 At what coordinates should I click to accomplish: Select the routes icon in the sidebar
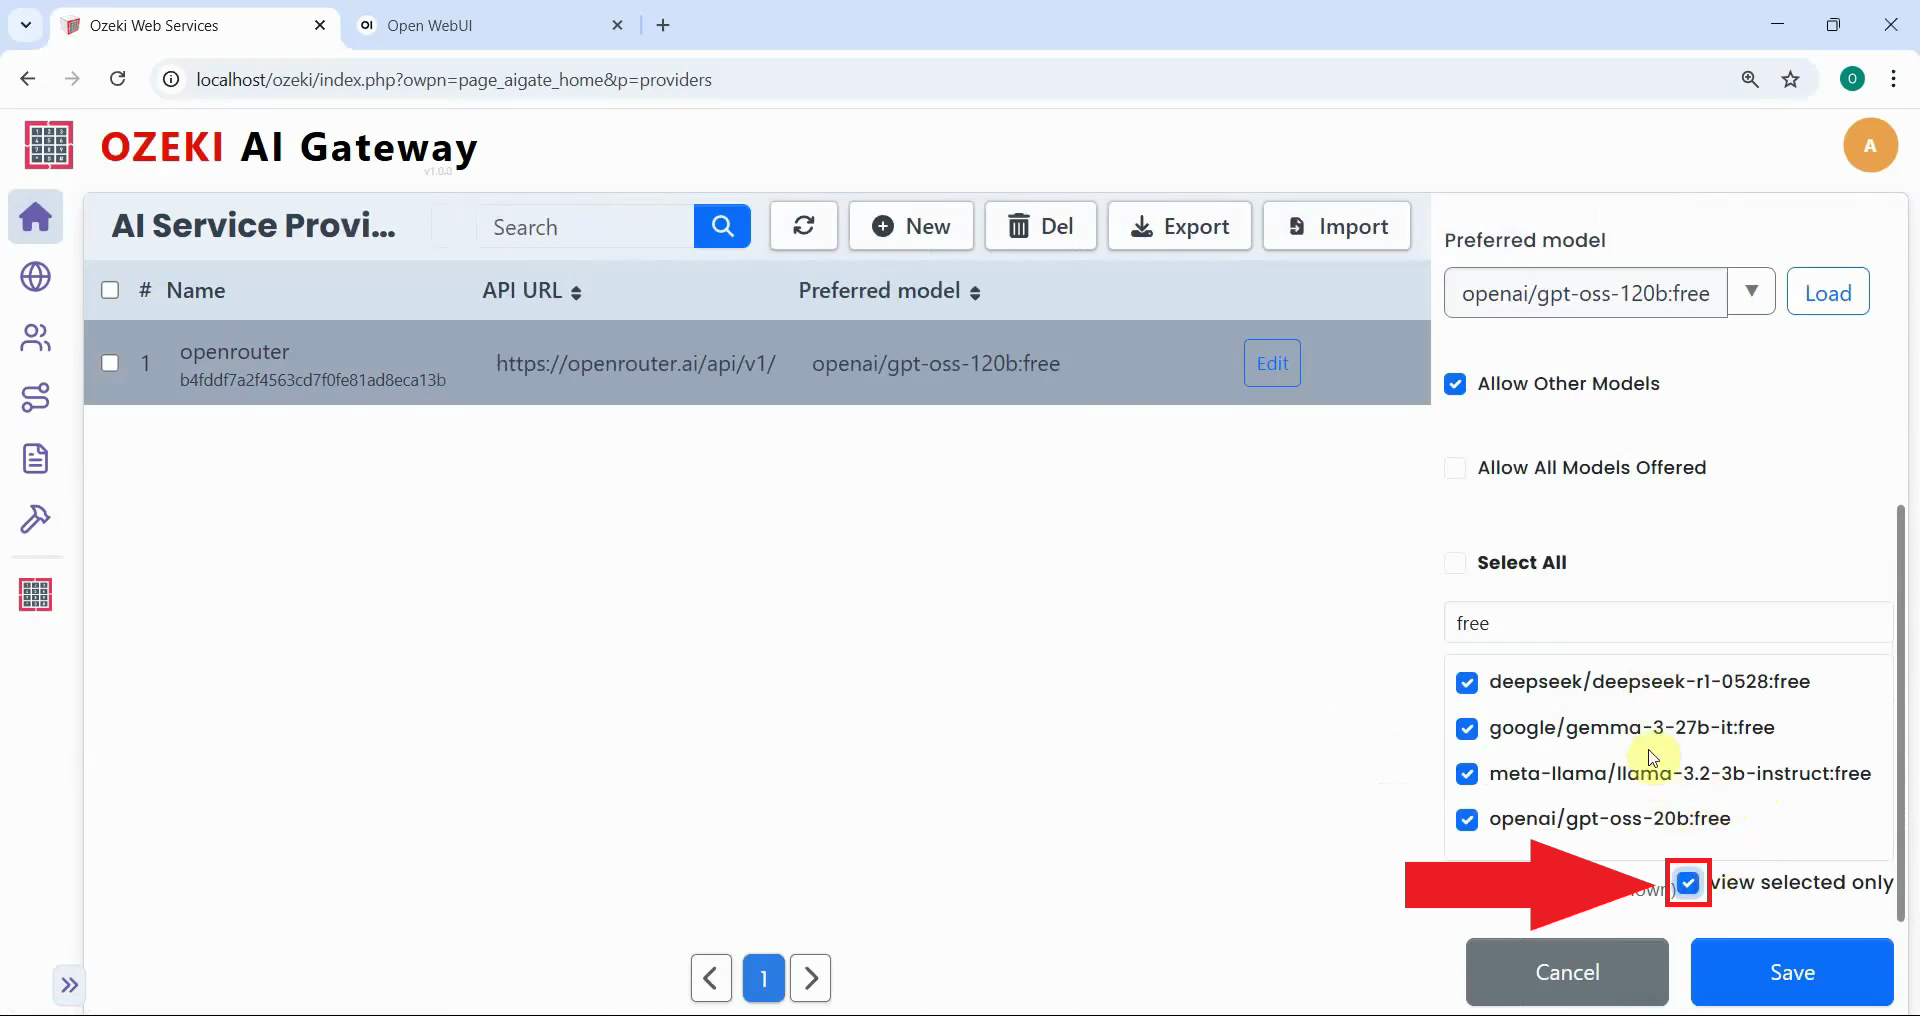(x=36, y=398)
